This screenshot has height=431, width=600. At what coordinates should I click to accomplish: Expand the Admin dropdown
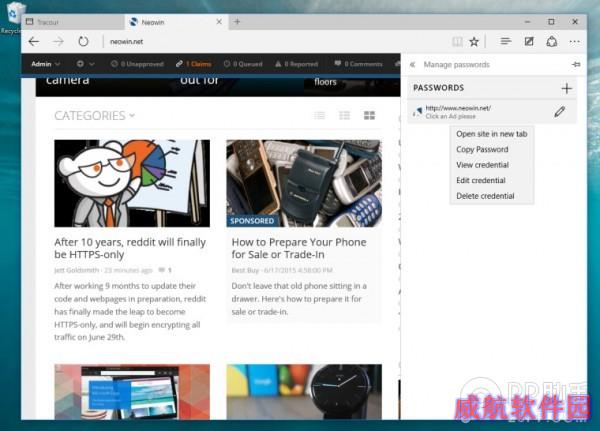45,64
